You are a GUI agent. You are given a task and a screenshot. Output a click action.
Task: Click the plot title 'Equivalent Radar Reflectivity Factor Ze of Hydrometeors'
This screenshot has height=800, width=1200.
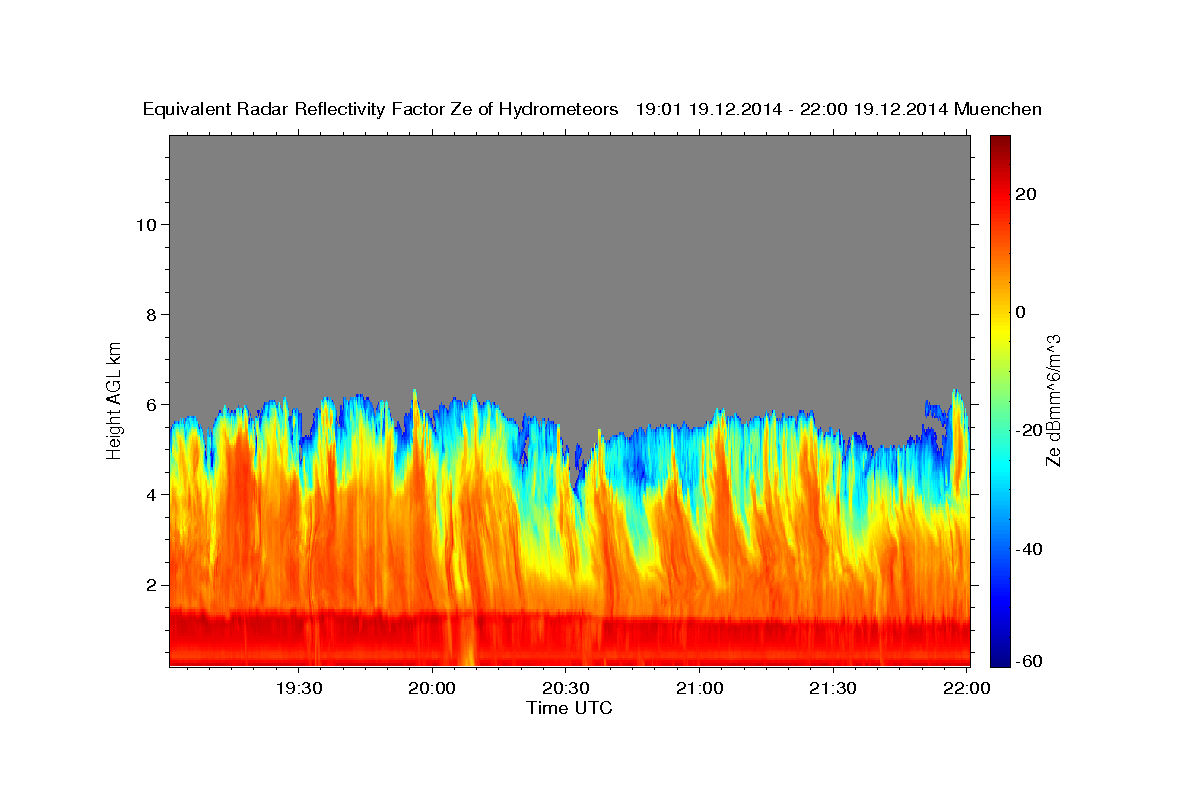click(381, 110)
